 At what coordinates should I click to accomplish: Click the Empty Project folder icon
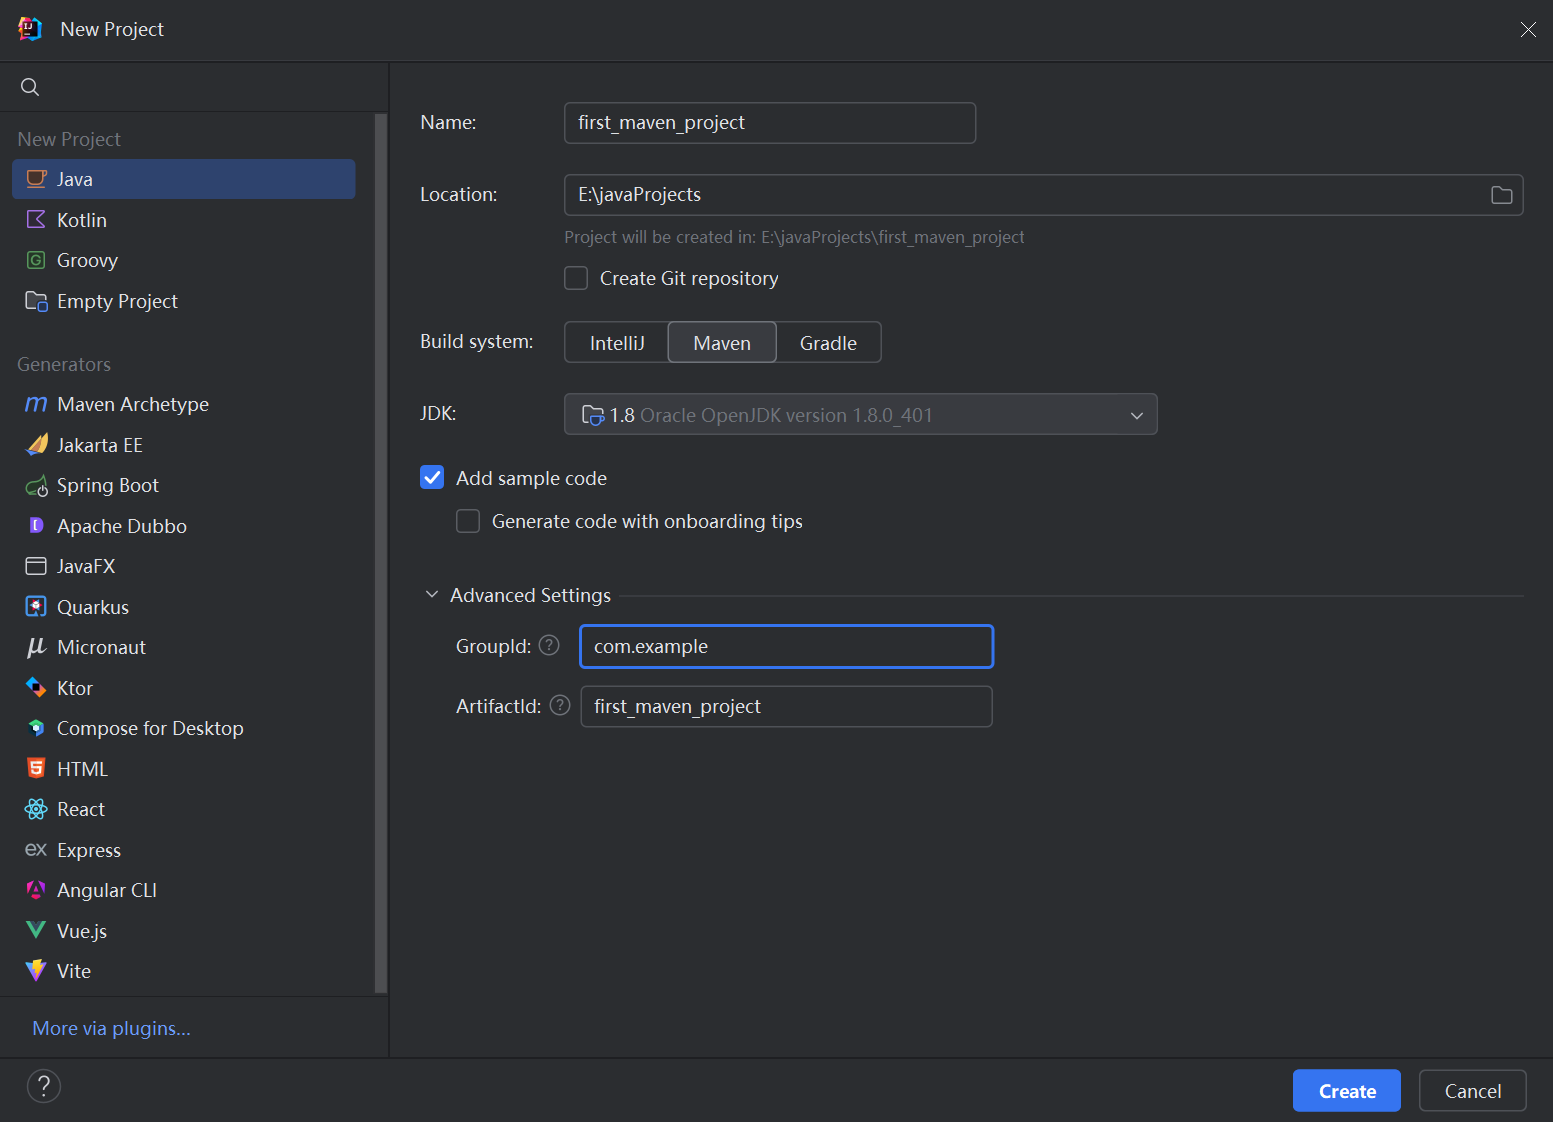coord(36,301)
